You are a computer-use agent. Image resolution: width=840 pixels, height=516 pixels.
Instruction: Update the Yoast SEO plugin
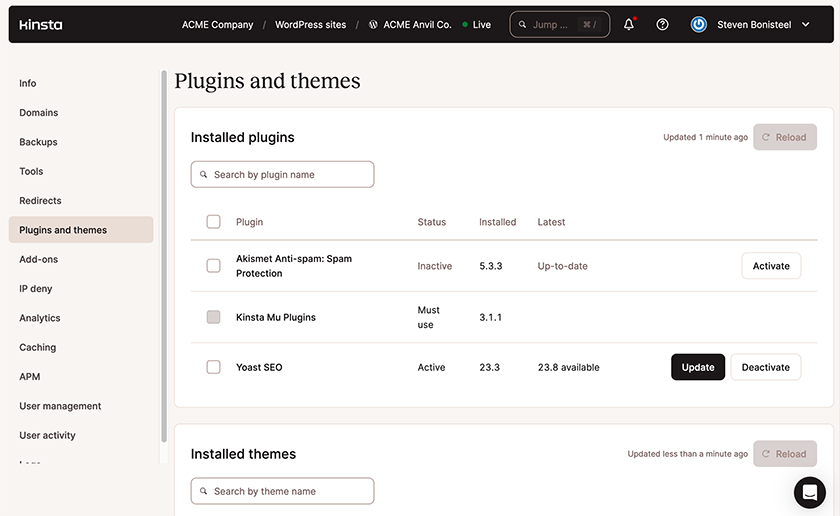[697, 367]
